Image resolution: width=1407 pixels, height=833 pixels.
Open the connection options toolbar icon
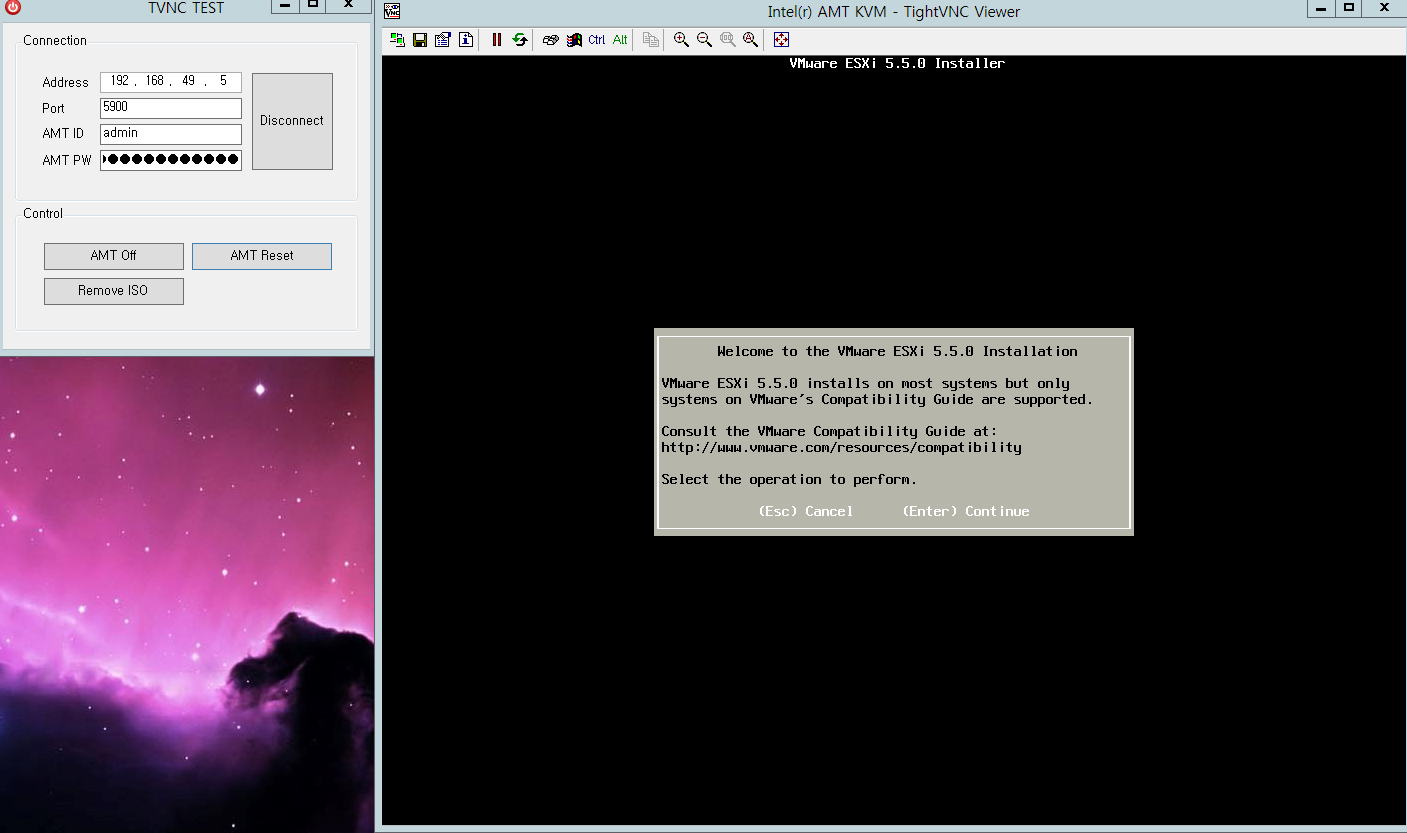pos(443,40)
